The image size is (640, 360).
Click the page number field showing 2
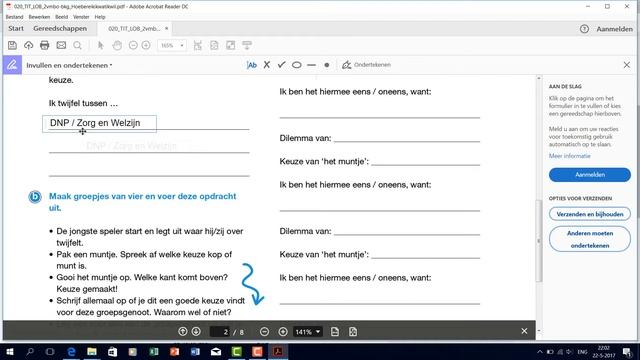pyautogui.click(x=220, y=332)
